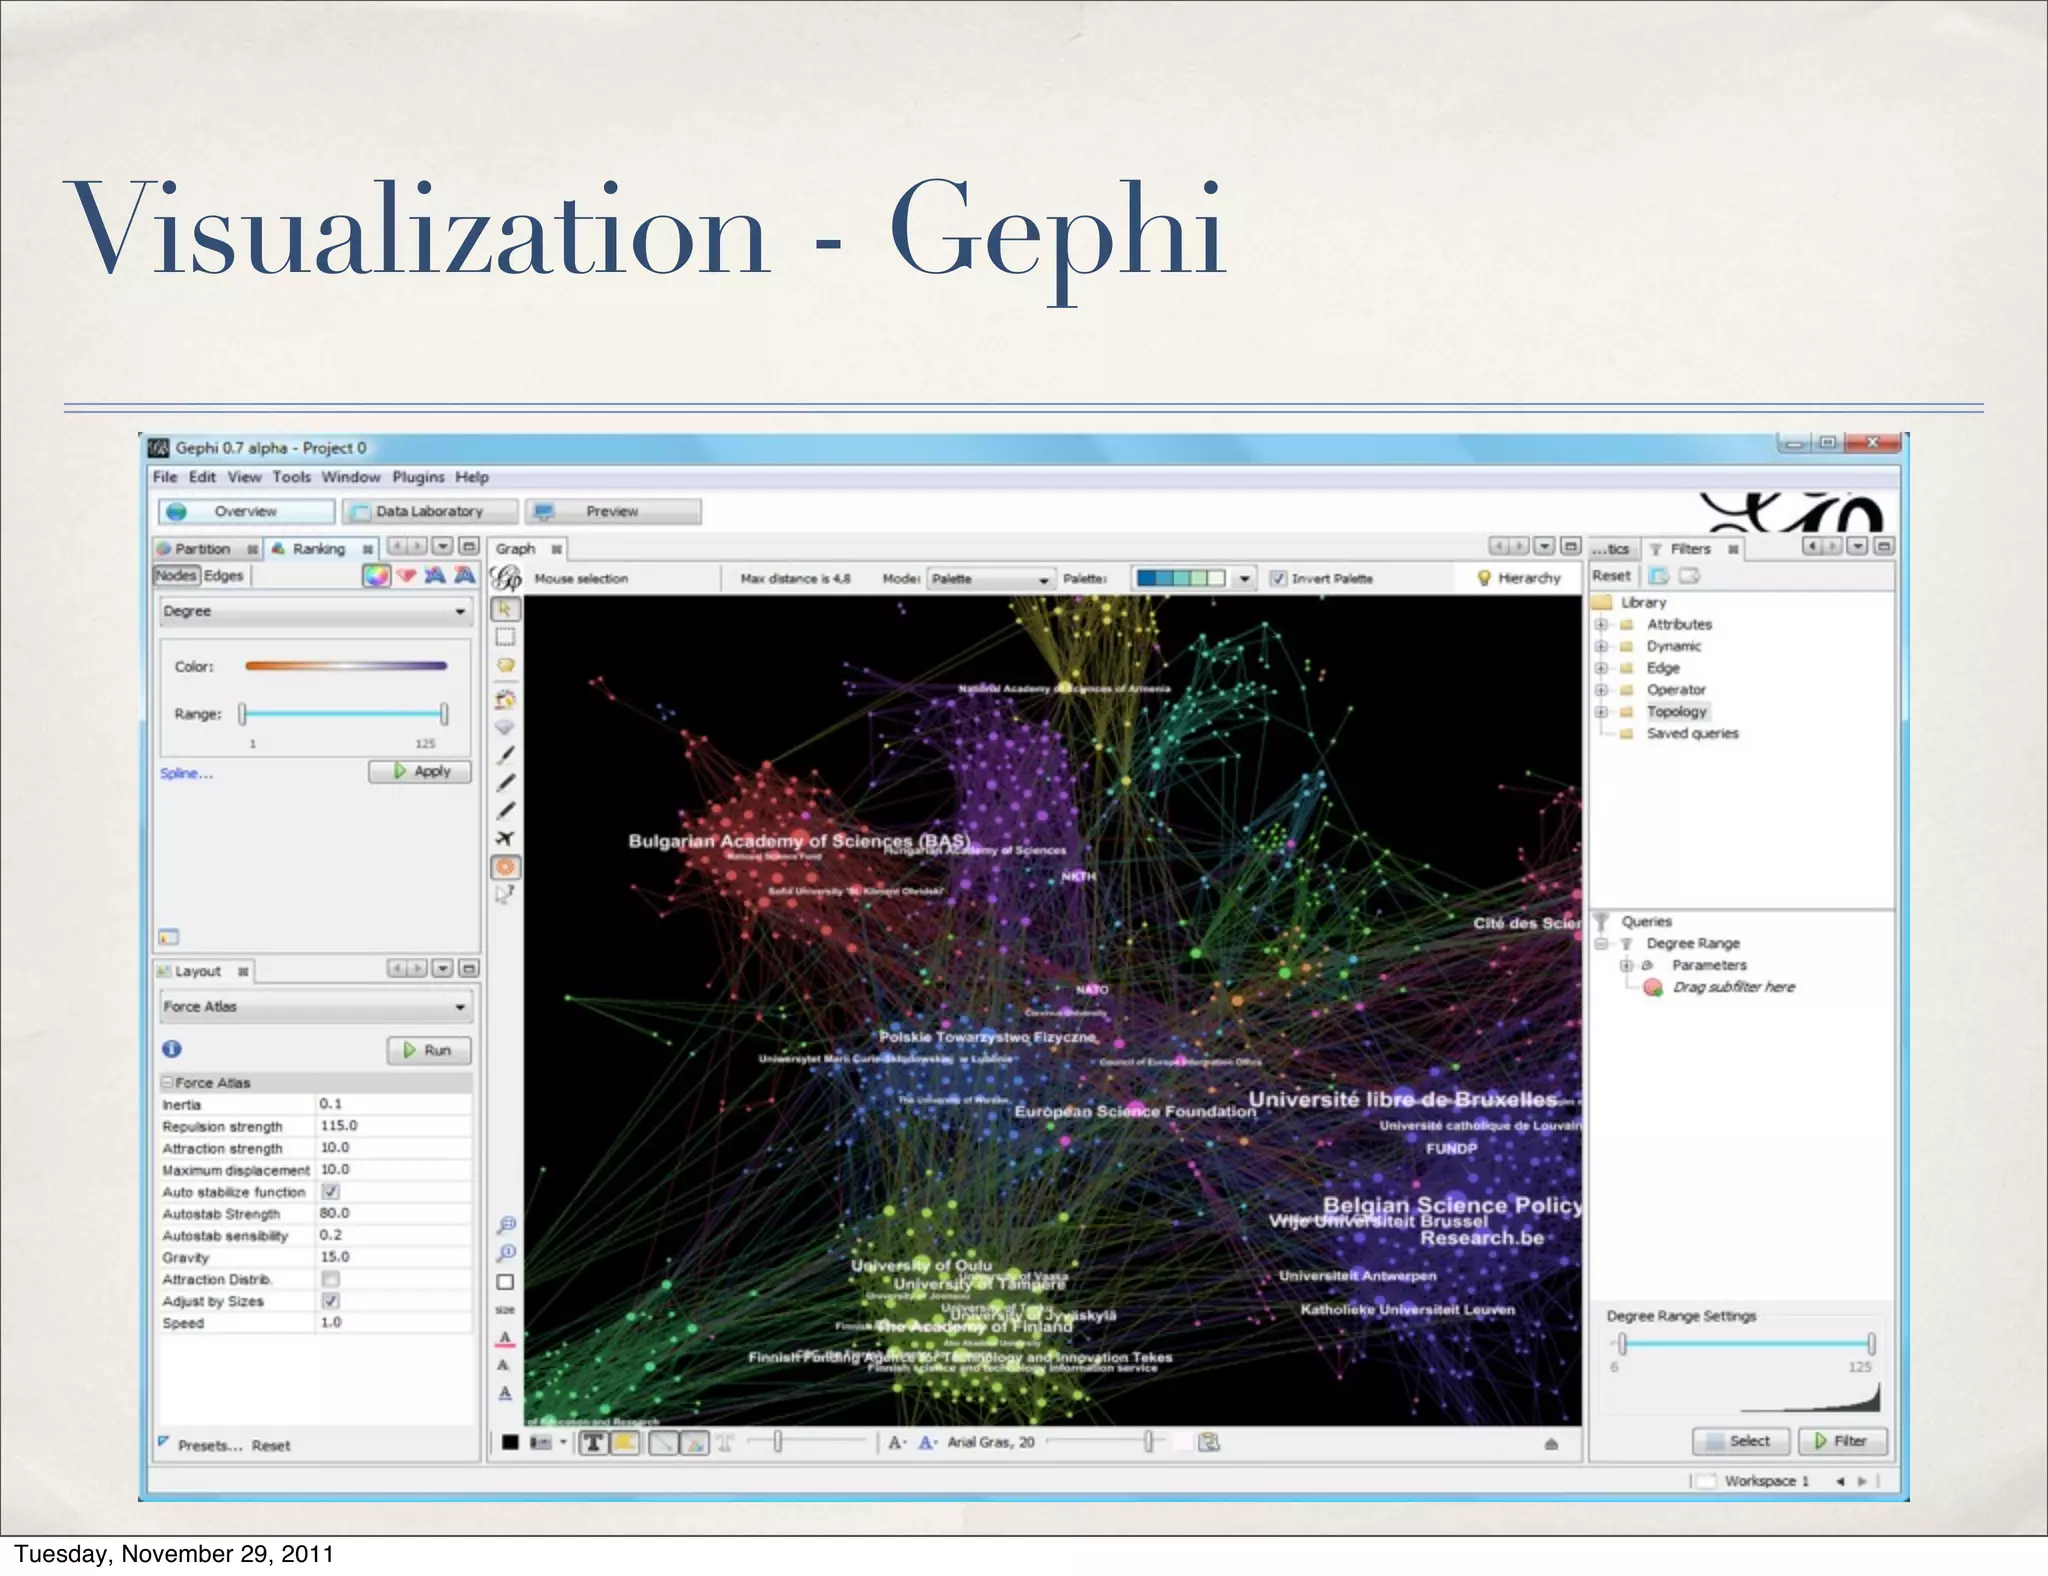Click the Filter button
2048x1576 pixels.
click(x=1842, y=1441)
